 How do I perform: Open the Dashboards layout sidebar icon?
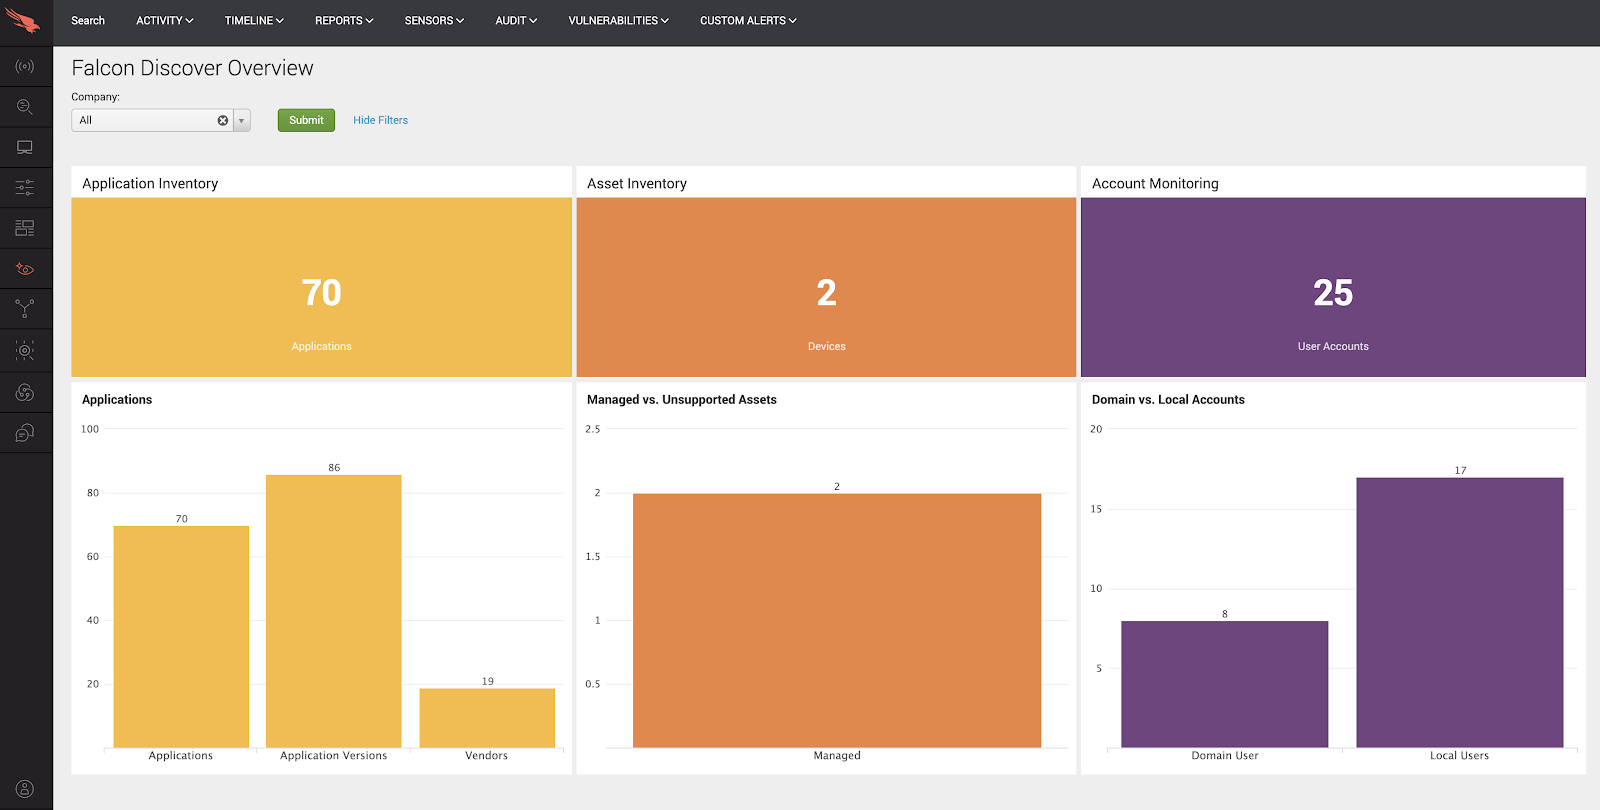pos(25,228)
